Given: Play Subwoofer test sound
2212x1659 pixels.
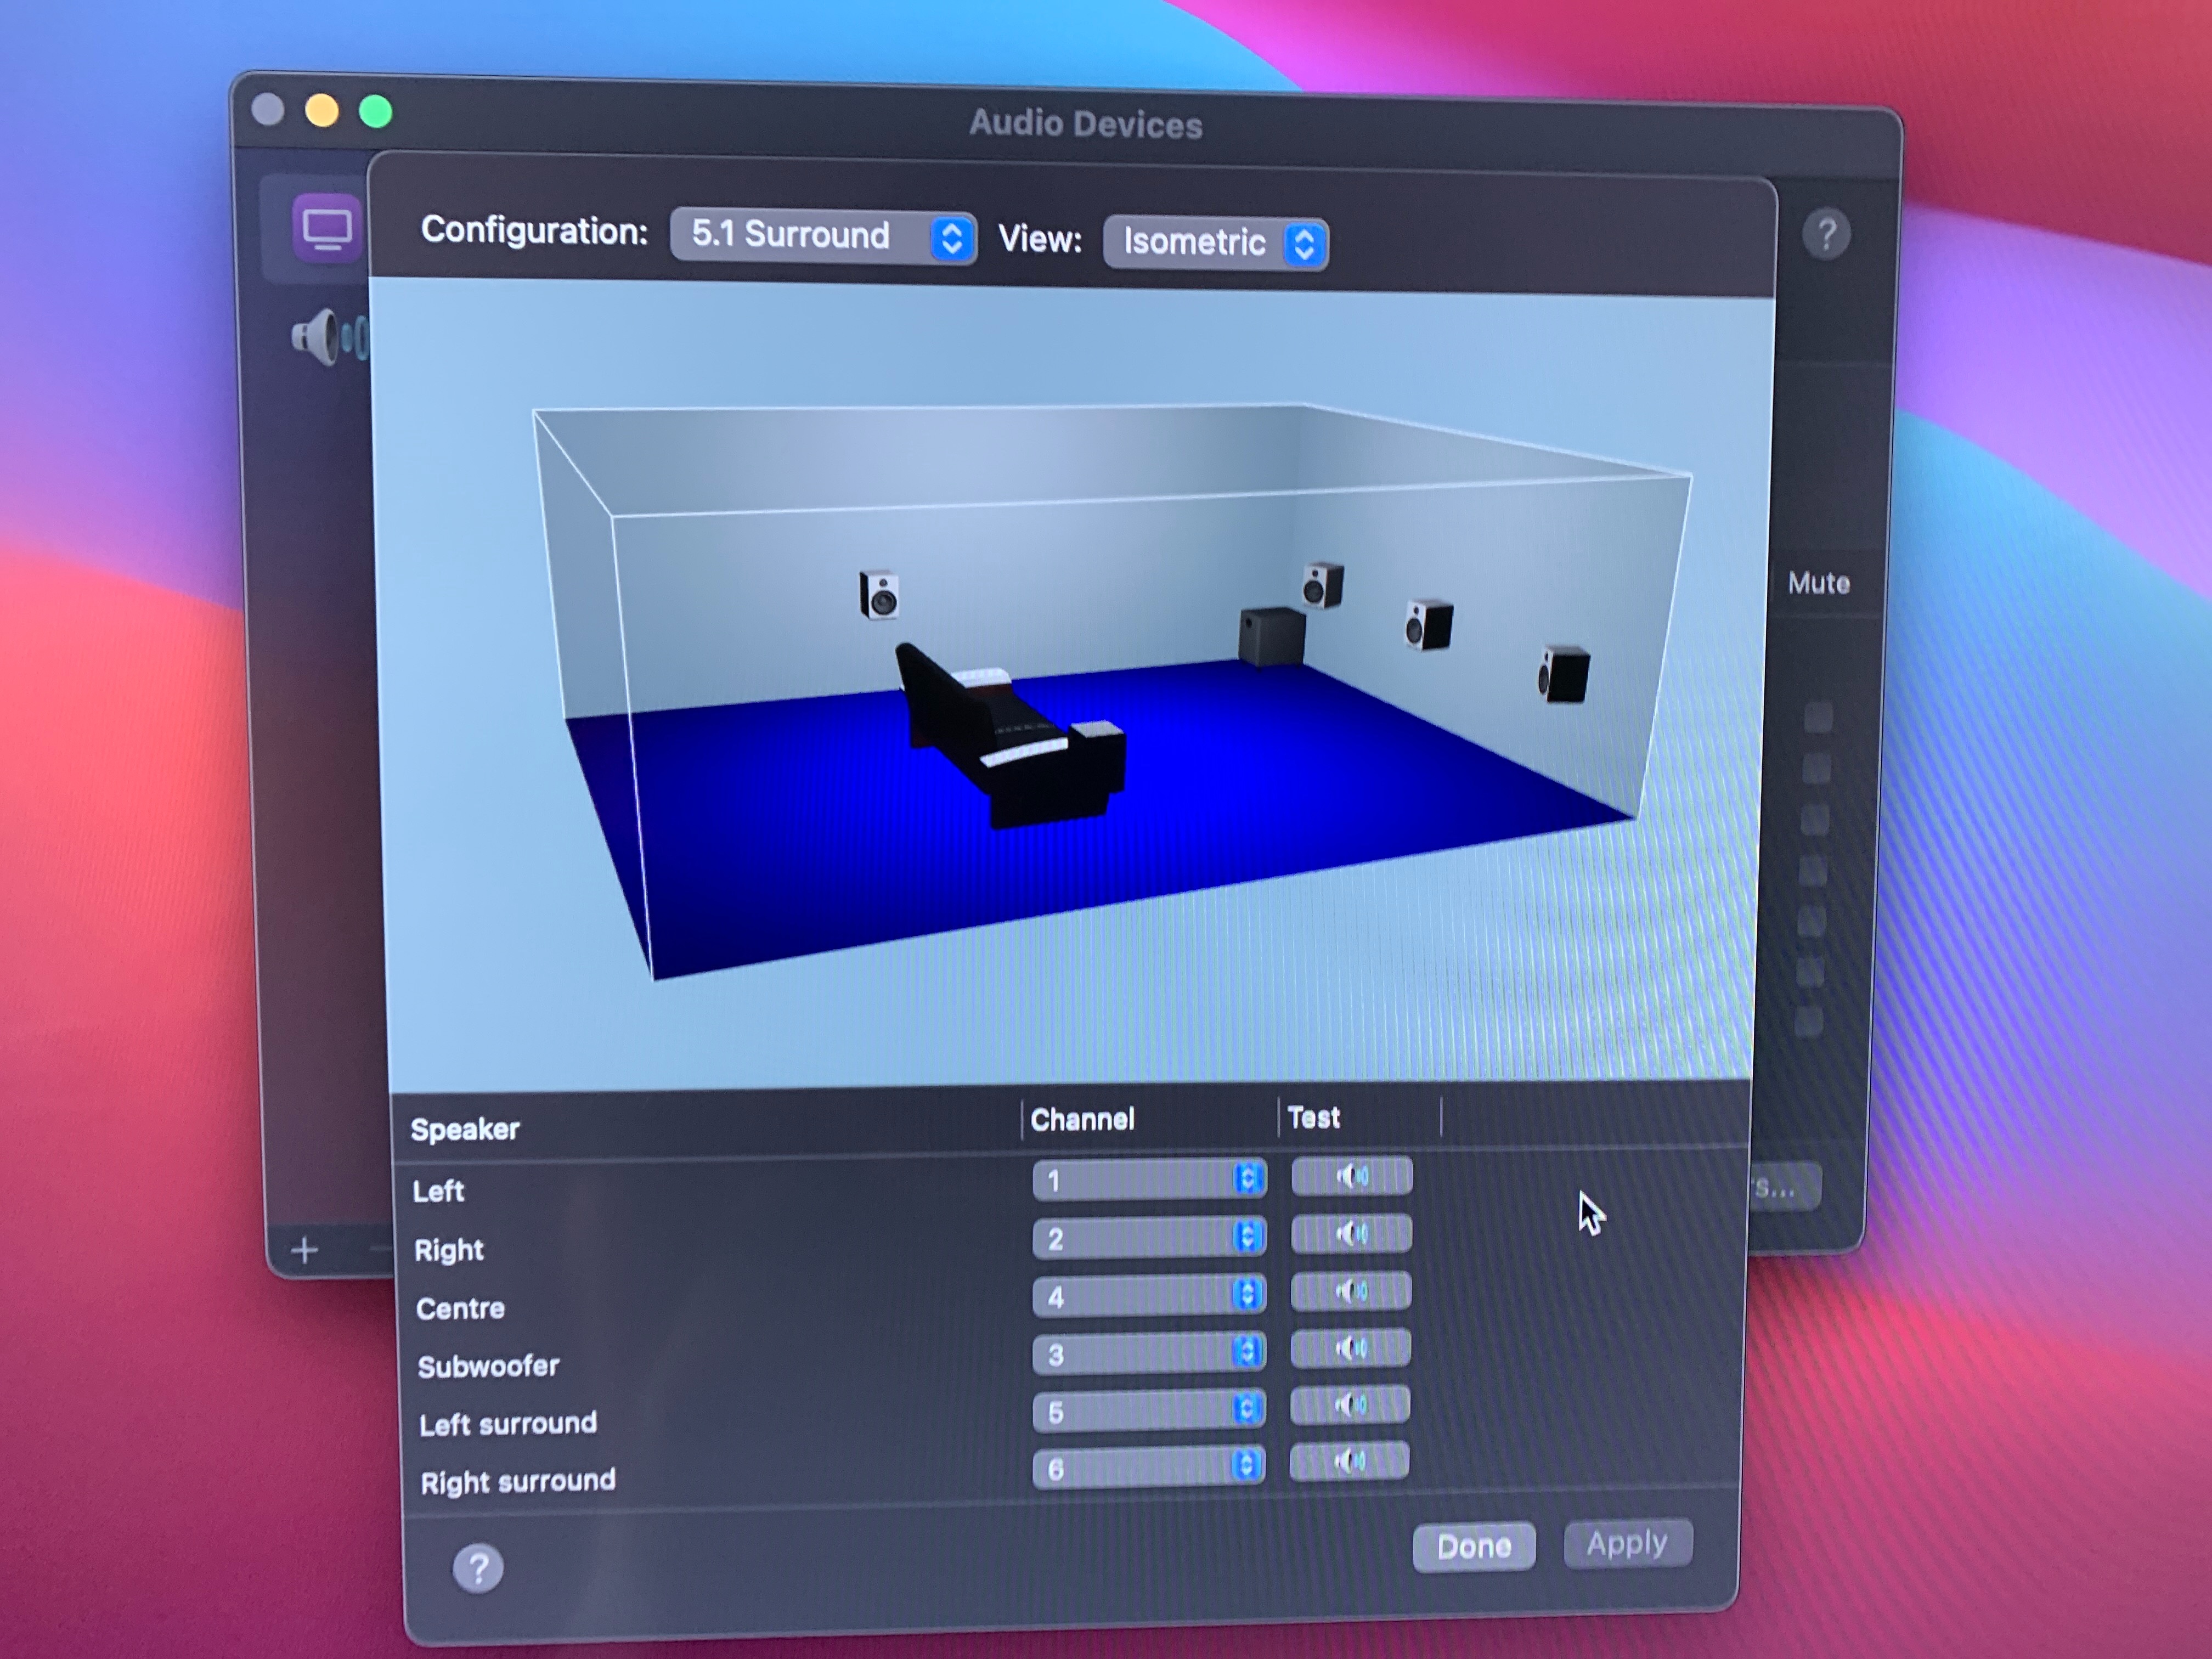Looking at the screenshot, I should pos(1350,1349).
